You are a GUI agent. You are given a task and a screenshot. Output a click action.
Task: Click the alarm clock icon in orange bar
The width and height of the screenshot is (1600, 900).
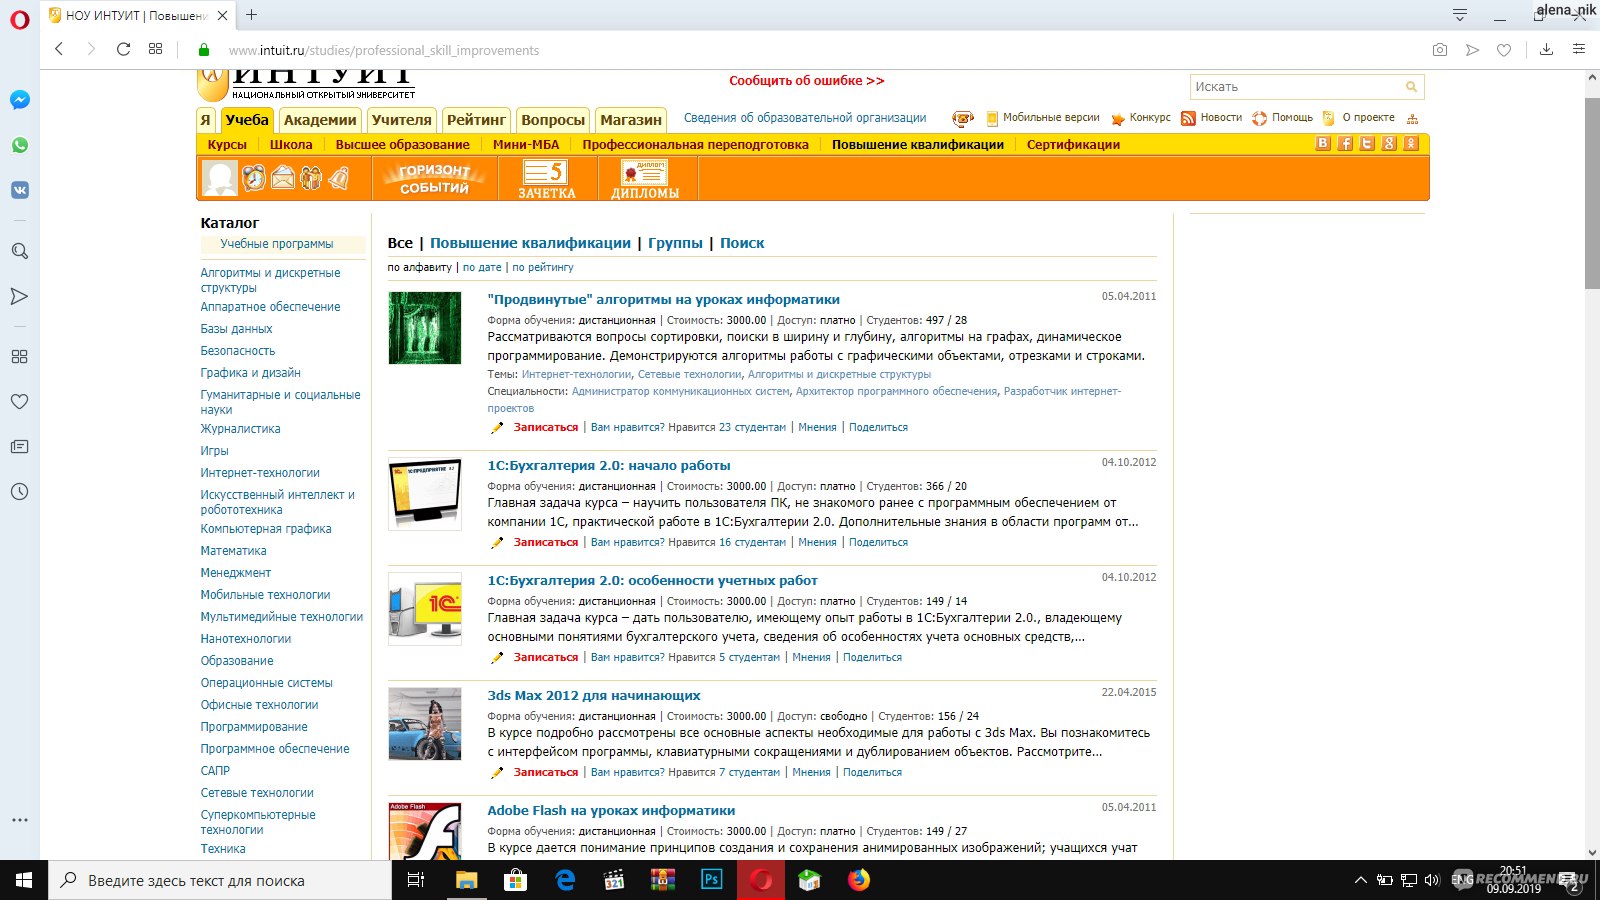(x=254, y=178)
